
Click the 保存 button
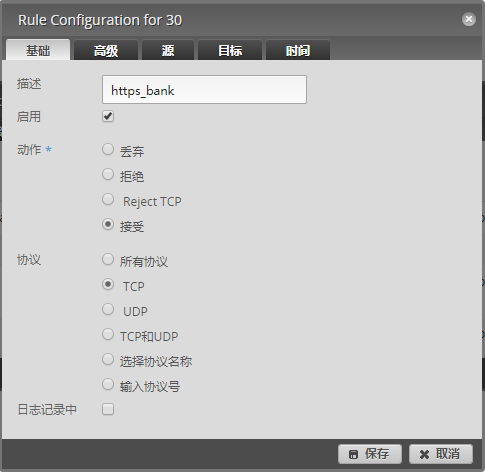pos(370,454)
